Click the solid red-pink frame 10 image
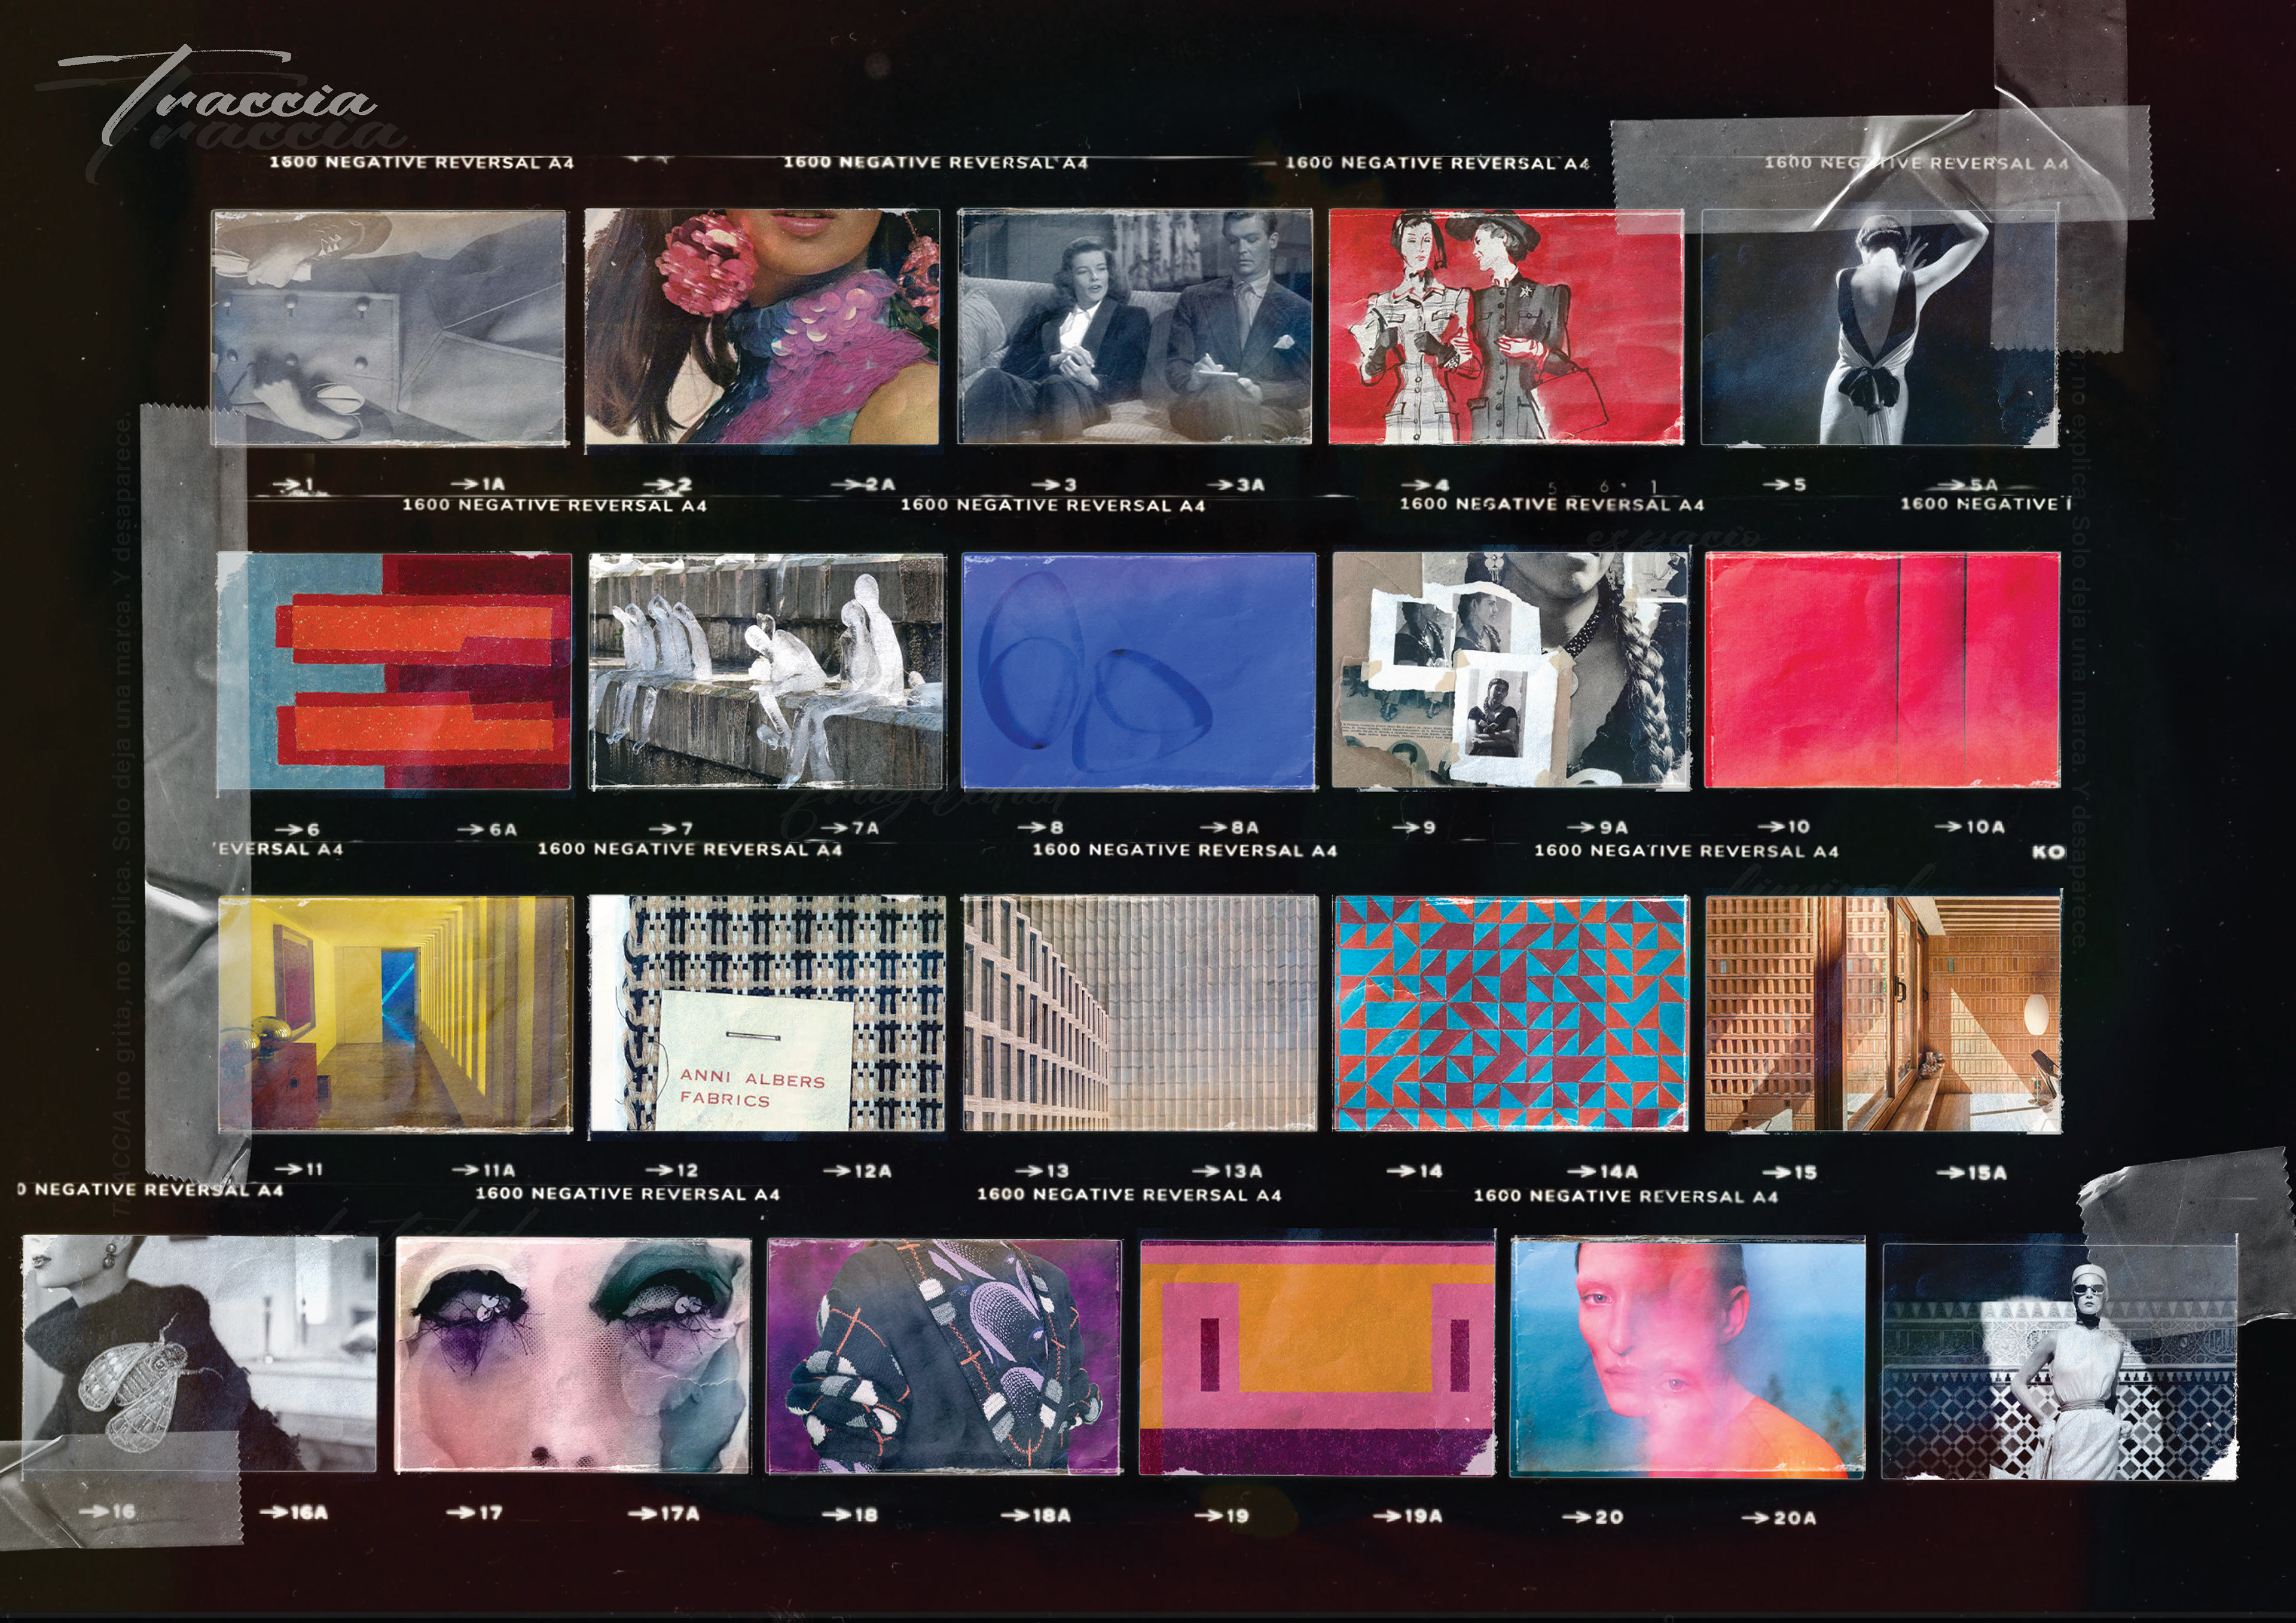The image size is (2296, 1623). (x=1882, y=671)
